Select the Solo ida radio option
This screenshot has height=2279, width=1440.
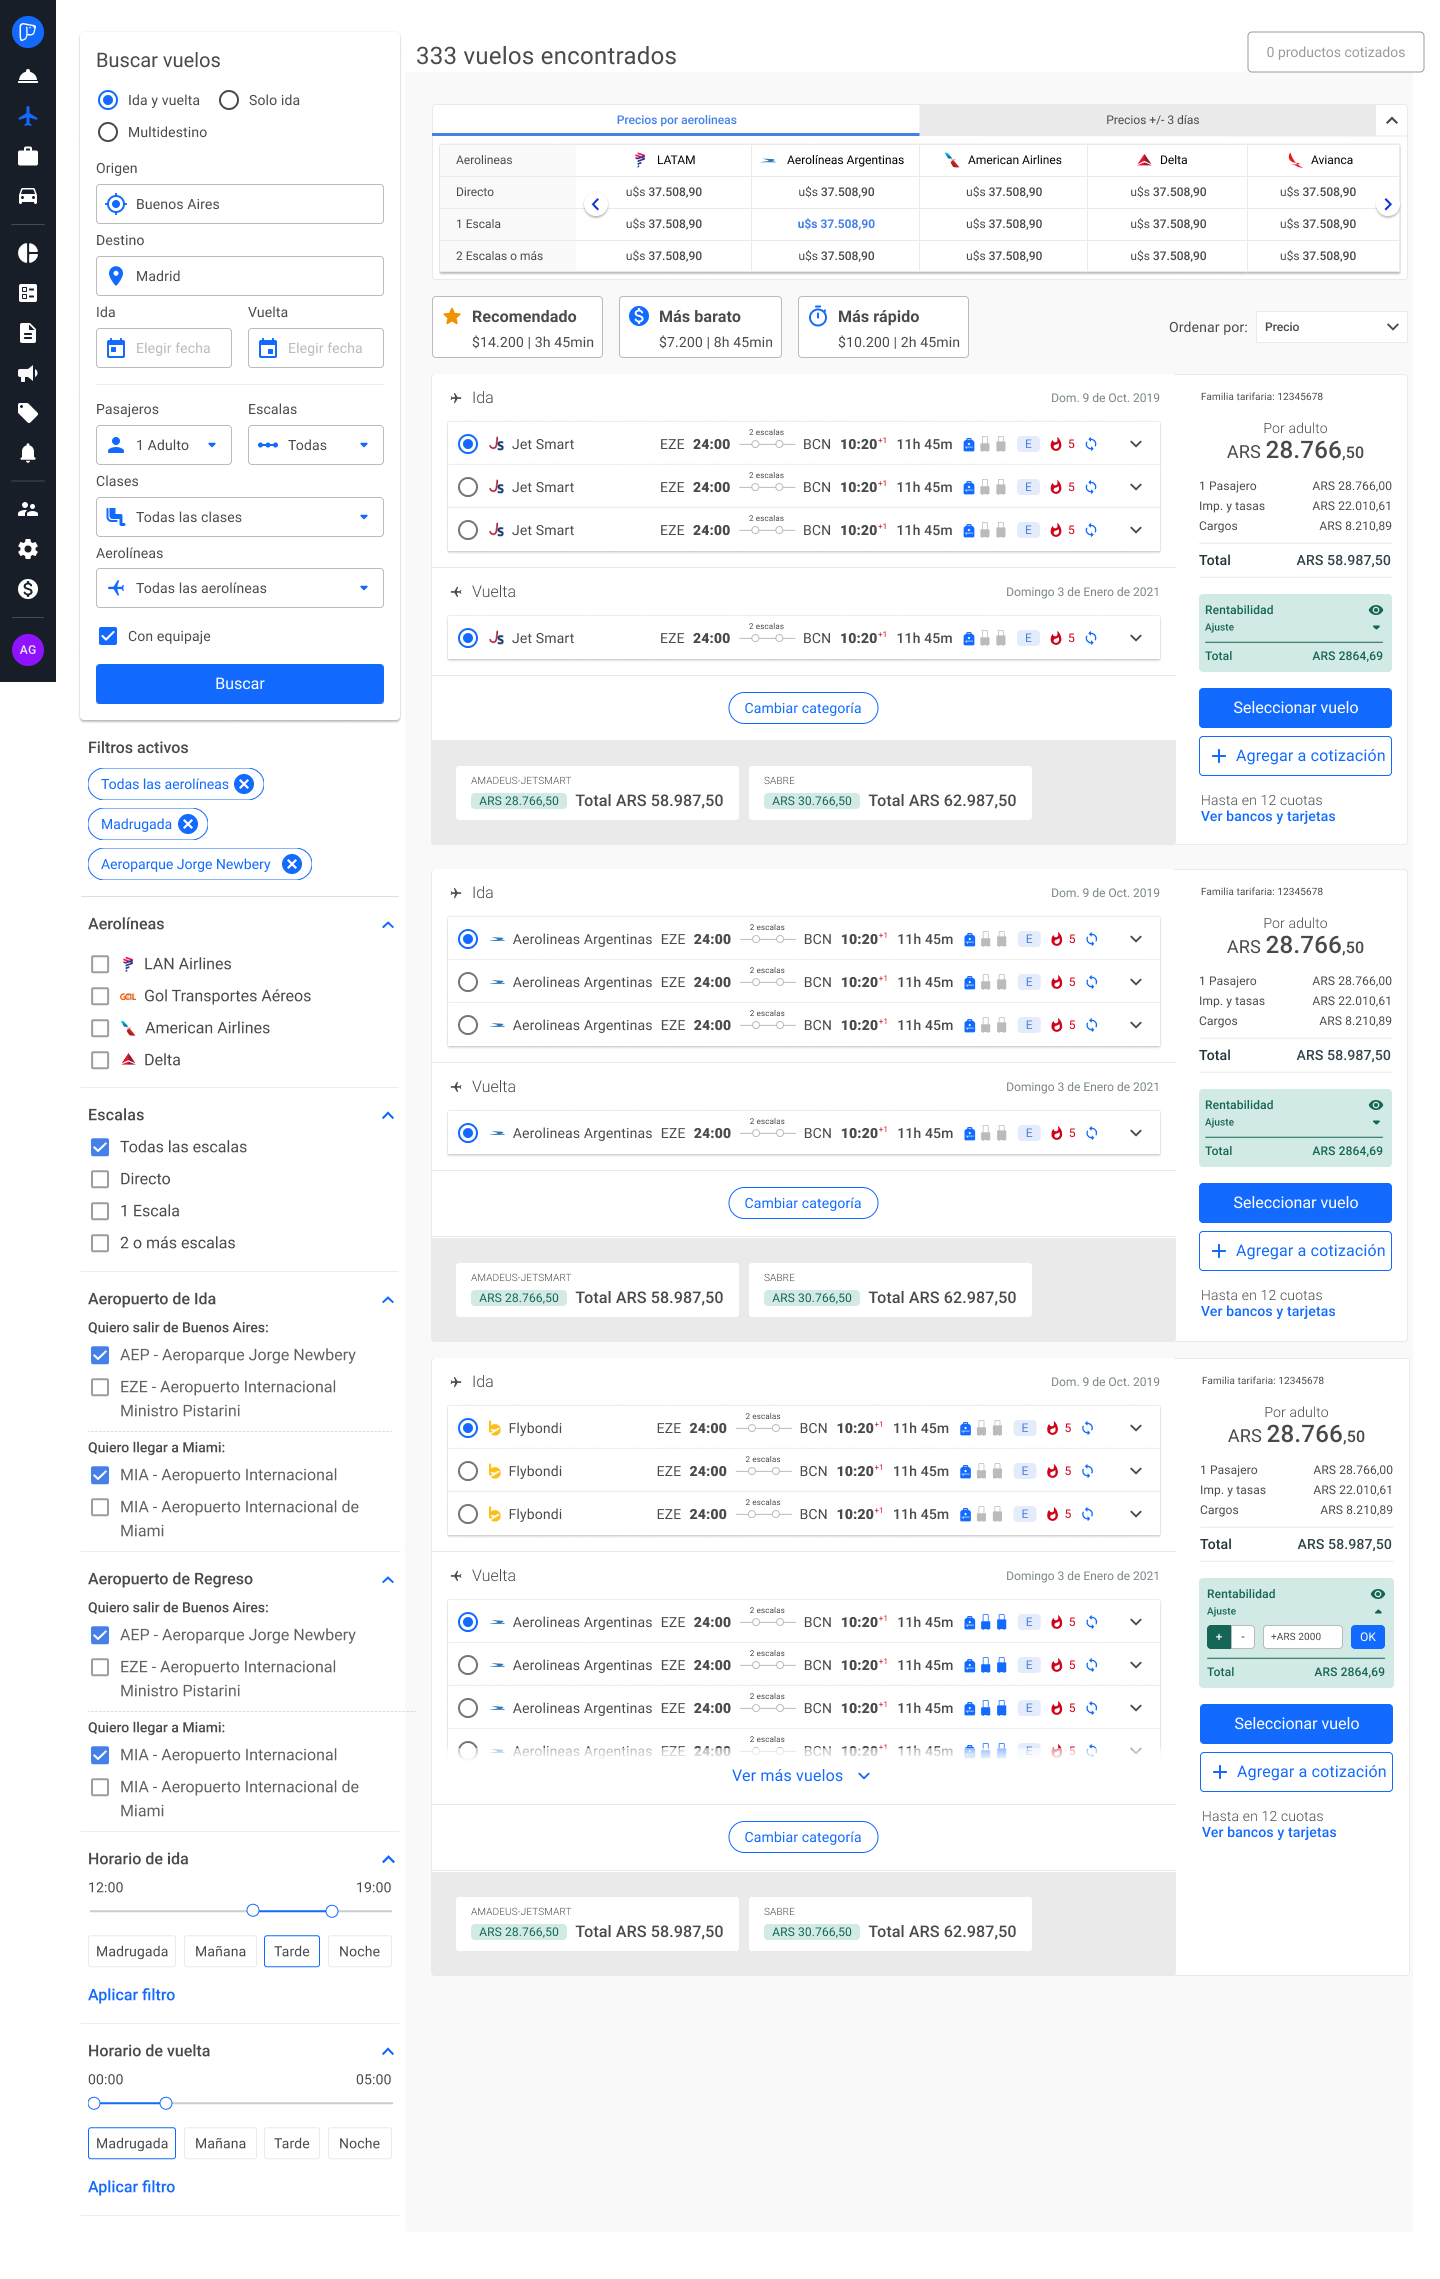point(229,100)
